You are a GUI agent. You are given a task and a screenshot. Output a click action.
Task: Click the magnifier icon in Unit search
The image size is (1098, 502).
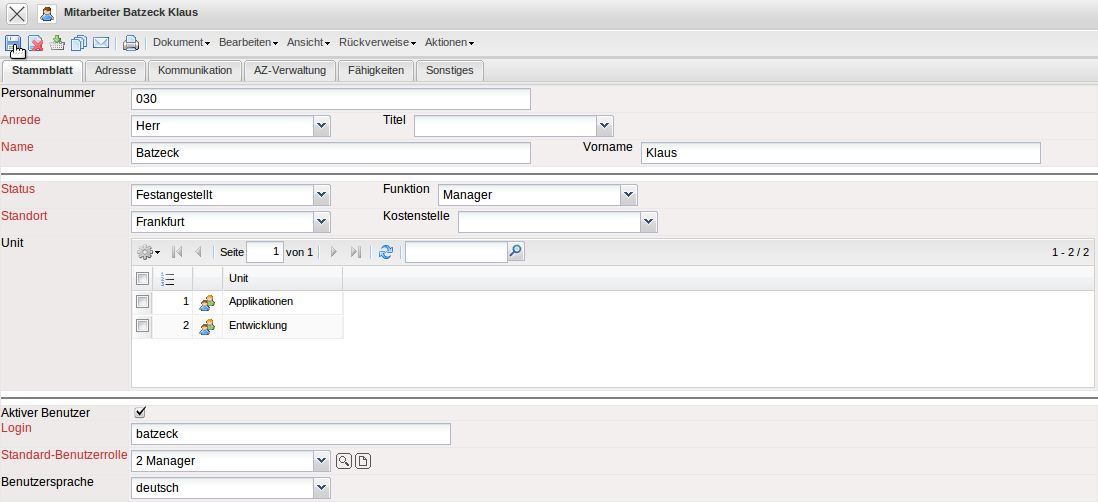(x=516, y=252)
